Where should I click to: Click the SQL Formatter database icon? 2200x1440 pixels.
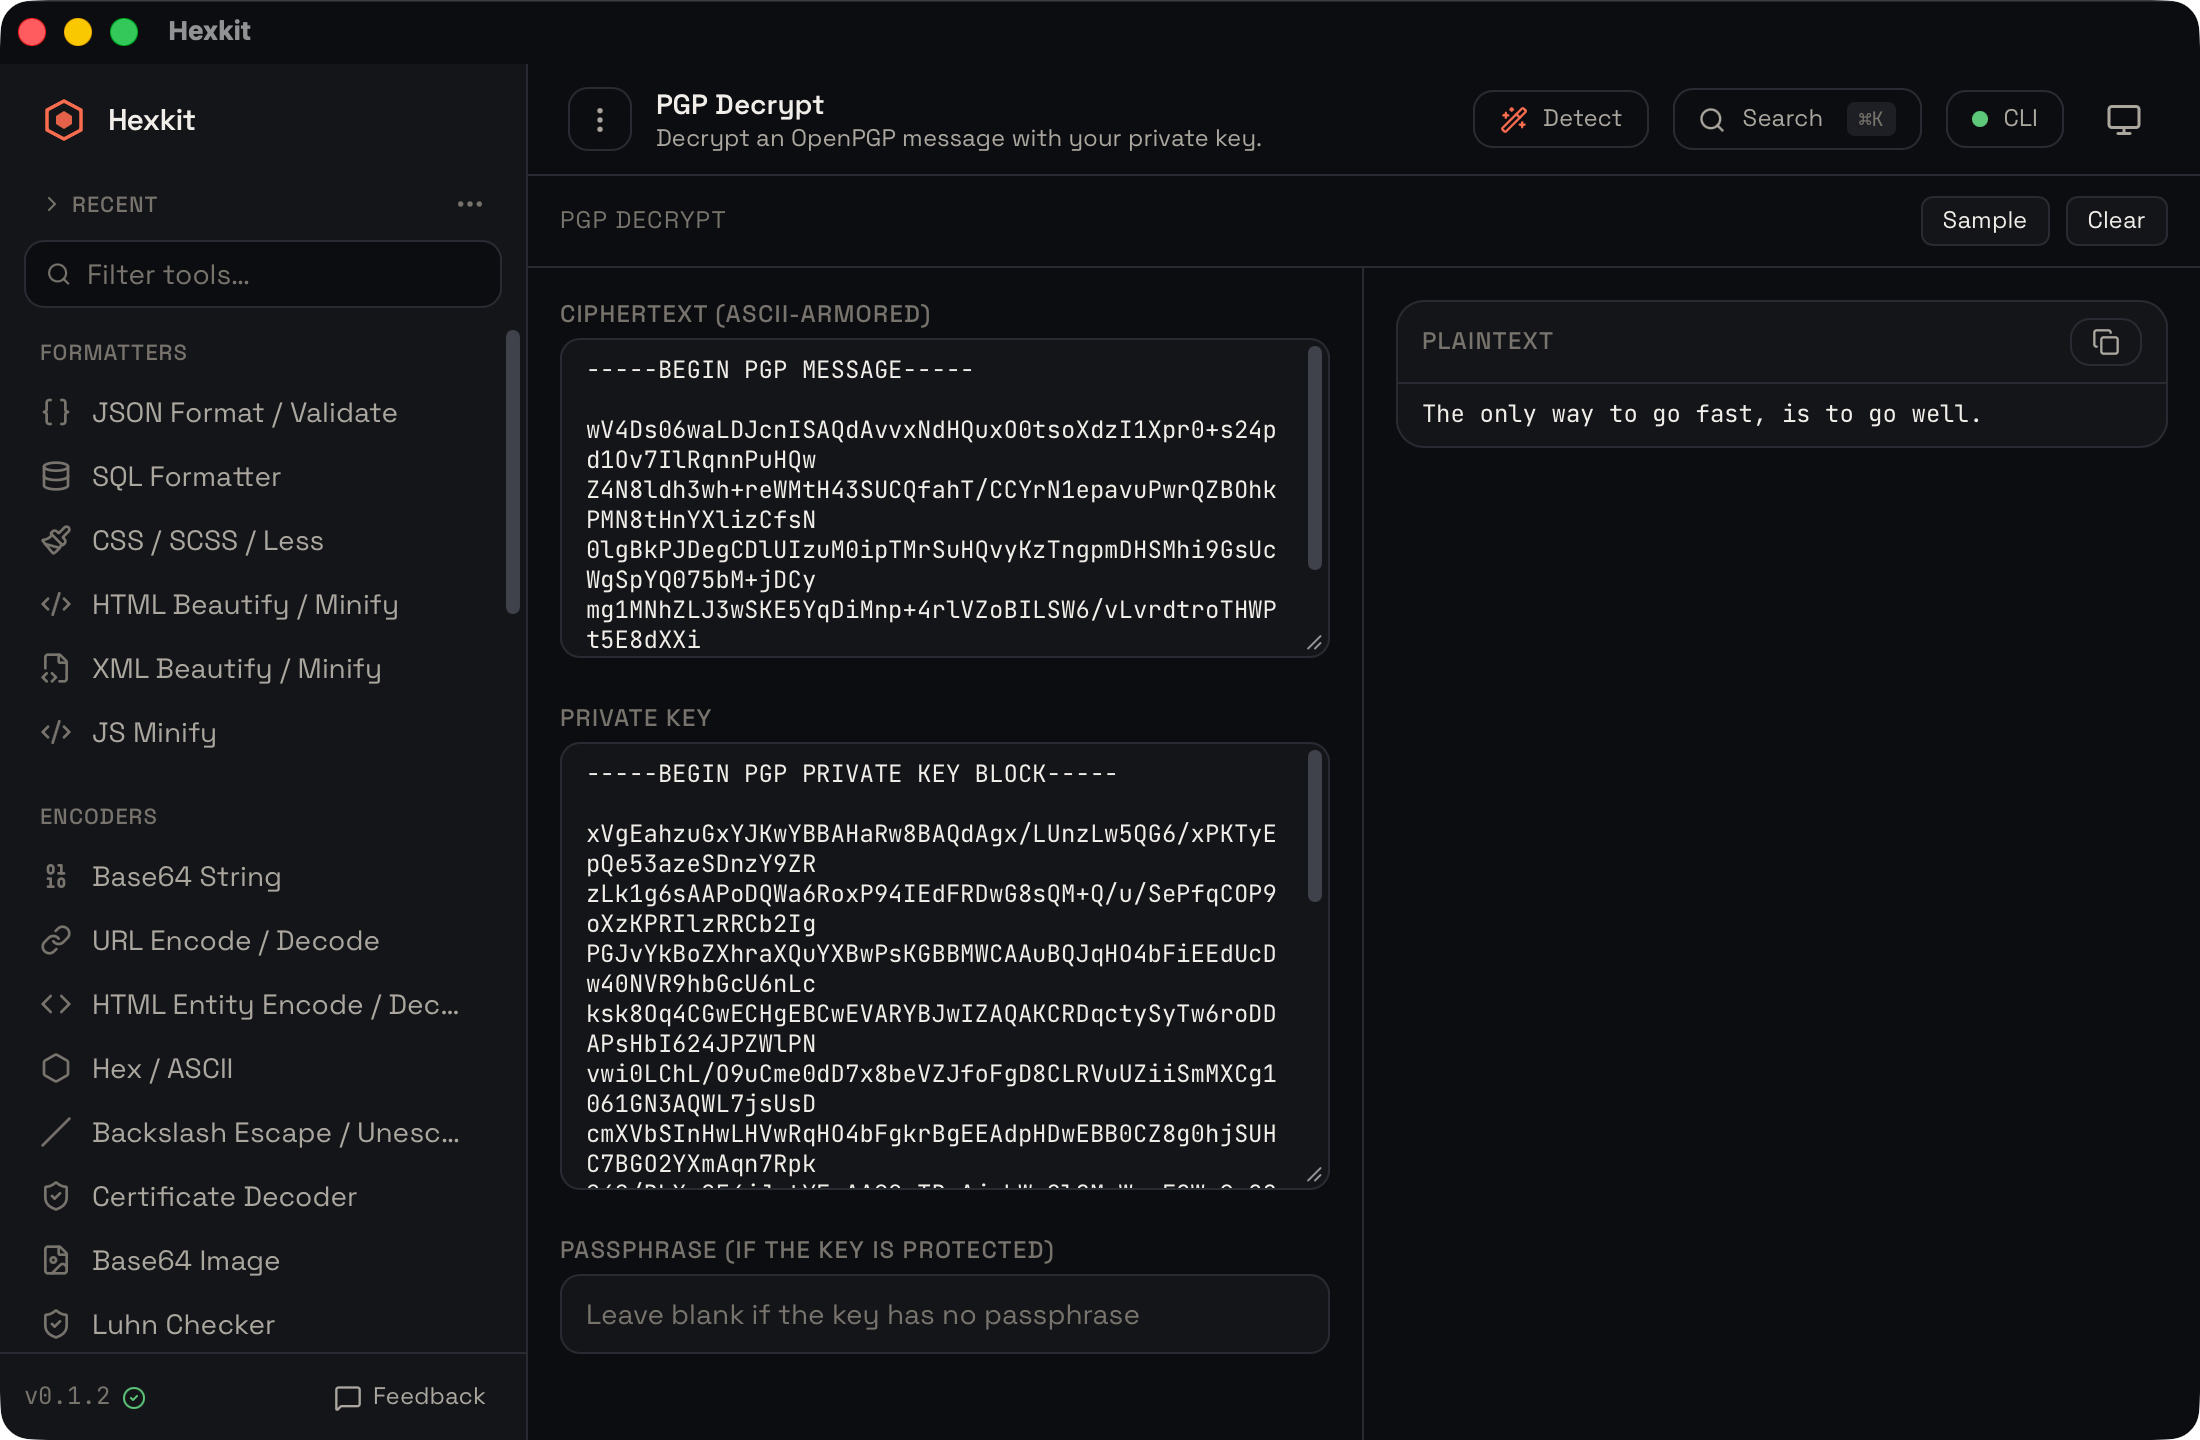click(56, 476)
